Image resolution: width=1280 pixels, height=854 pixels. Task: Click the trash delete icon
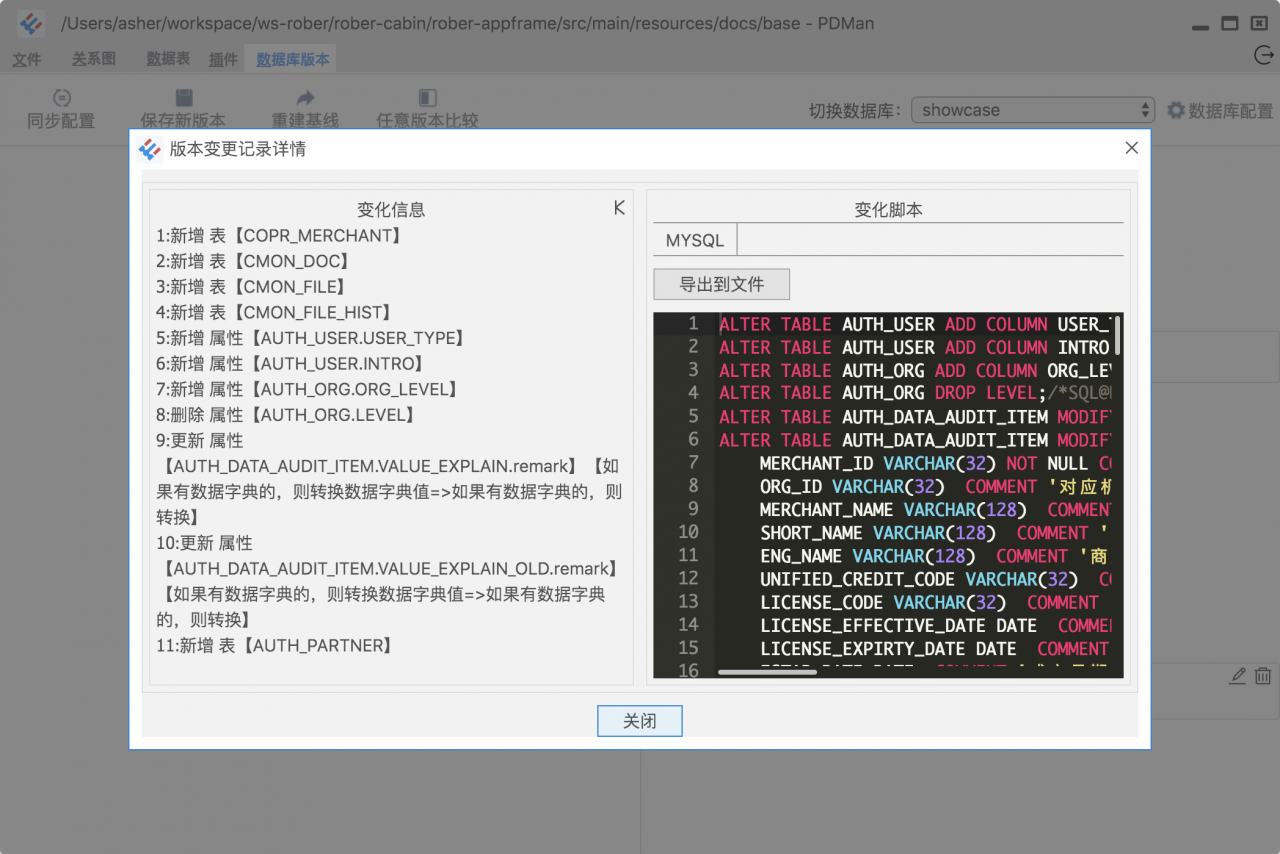(x=1263, y=676)
